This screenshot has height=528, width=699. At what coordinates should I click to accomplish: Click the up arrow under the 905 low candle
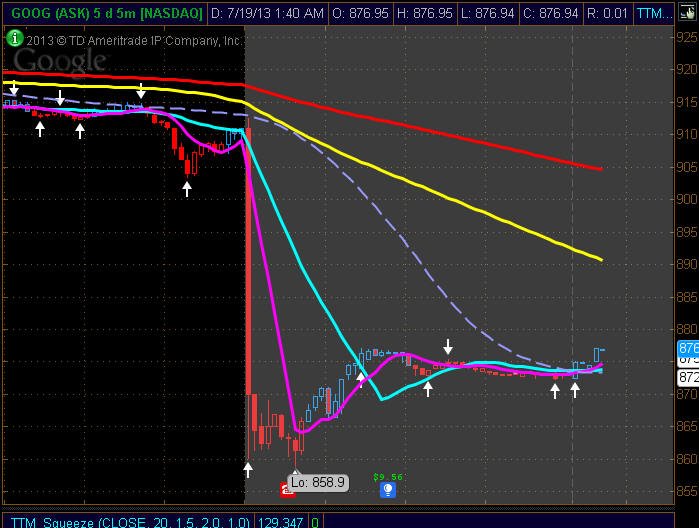click(187, 189)
